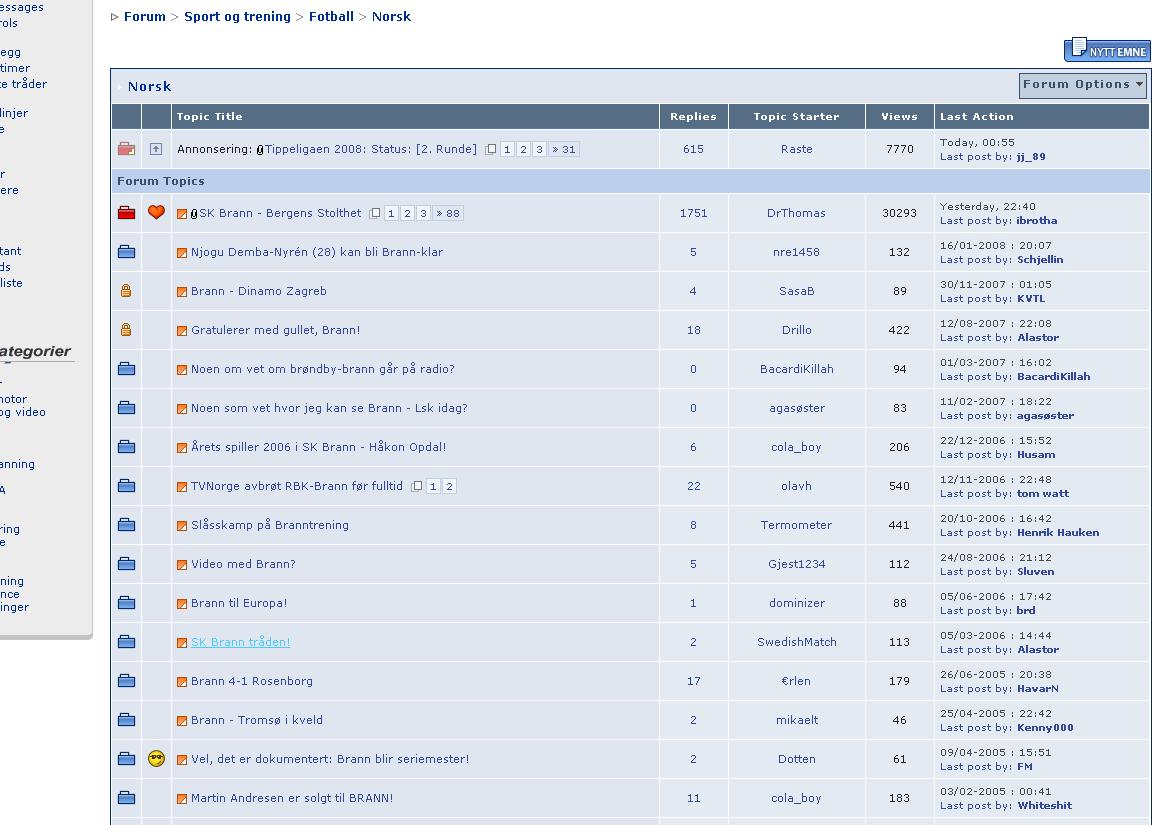Click the Topic Starter column header

tap(796, 116)
